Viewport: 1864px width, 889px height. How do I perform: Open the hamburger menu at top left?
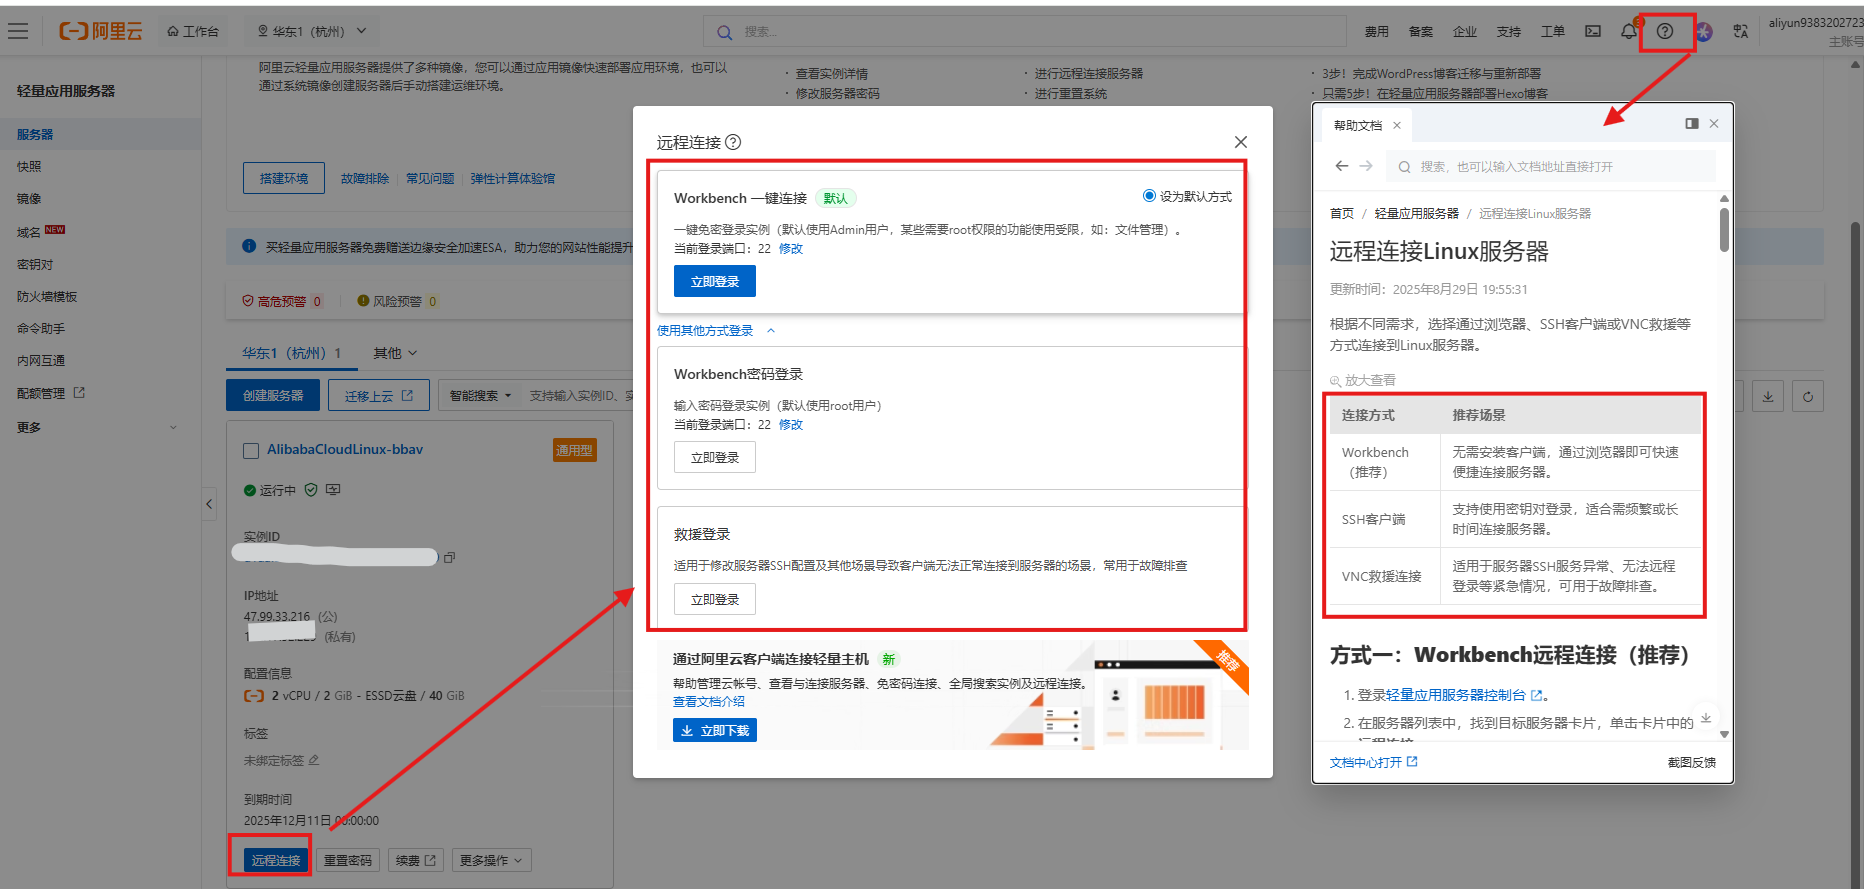(18, 31)
